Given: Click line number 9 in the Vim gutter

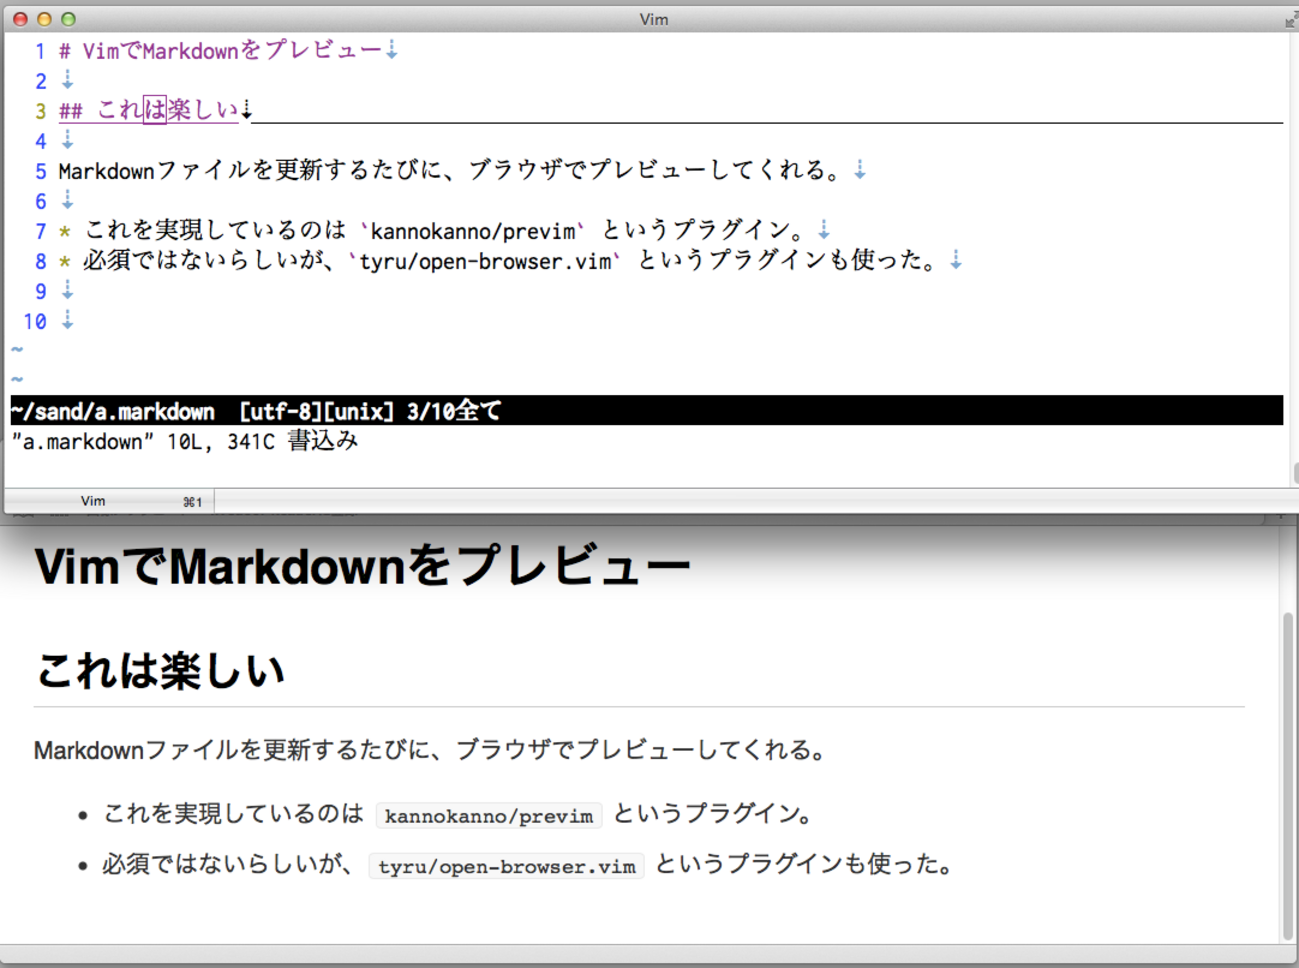Looking at the screenshot, I should pos(40,291).
